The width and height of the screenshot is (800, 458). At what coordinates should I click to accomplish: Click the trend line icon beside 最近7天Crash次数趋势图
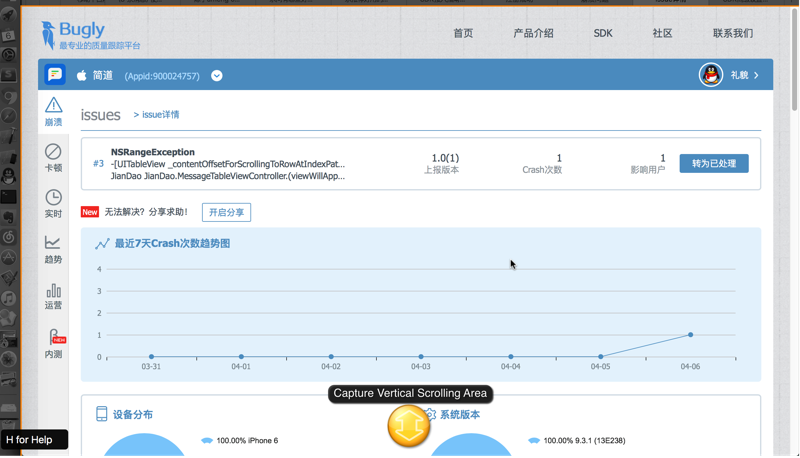point(102,244)
